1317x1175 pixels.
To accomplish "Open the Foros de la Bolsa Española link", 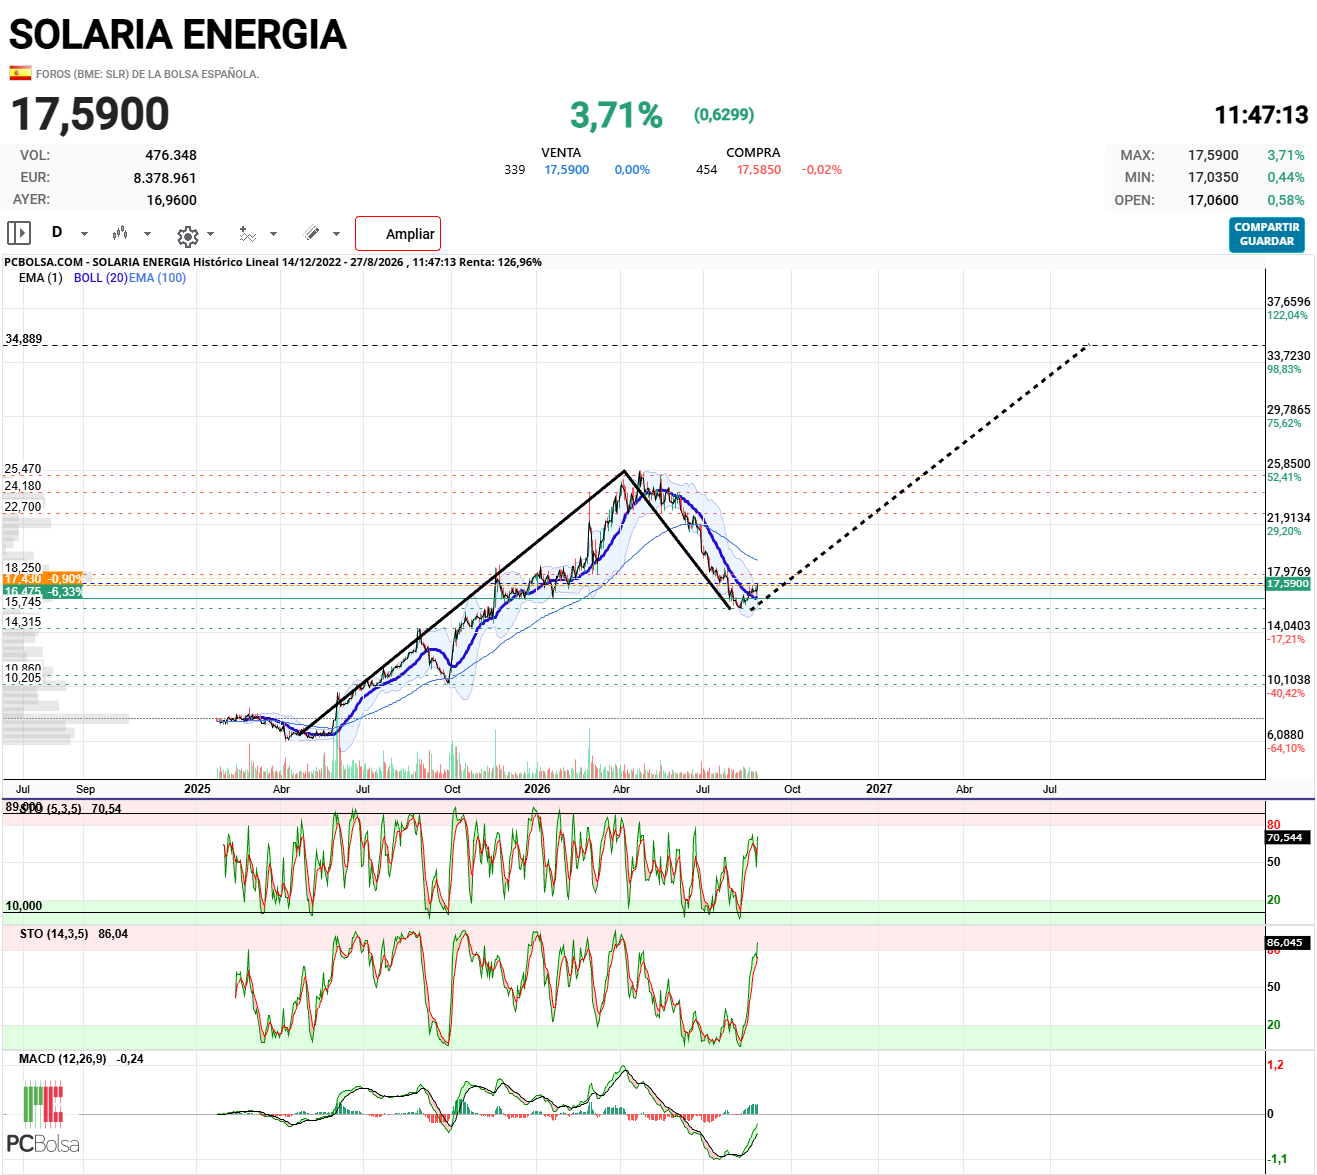I will [x=148, y=74].
